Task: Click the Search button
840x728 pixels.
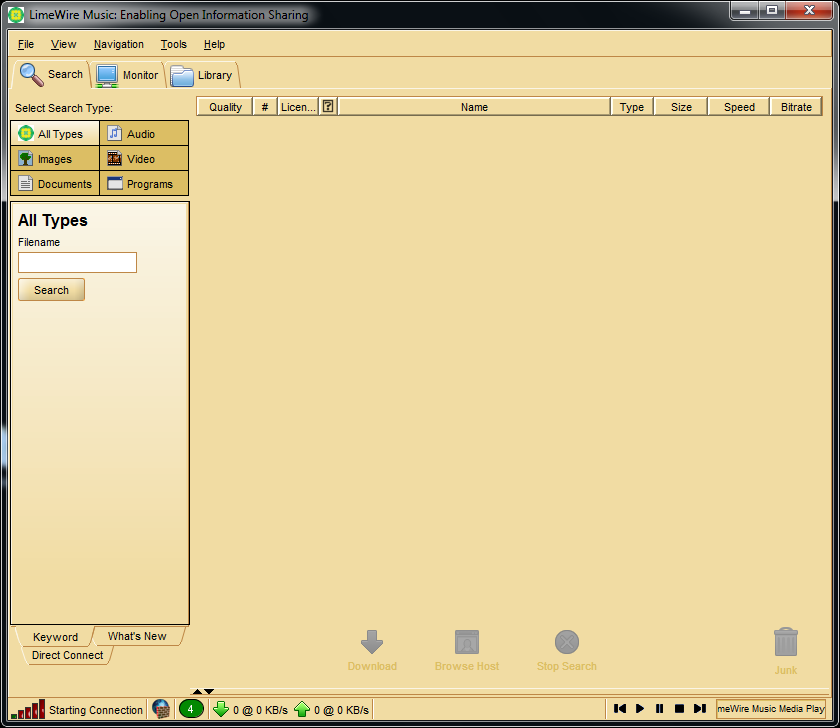Action: click(51, 289)
